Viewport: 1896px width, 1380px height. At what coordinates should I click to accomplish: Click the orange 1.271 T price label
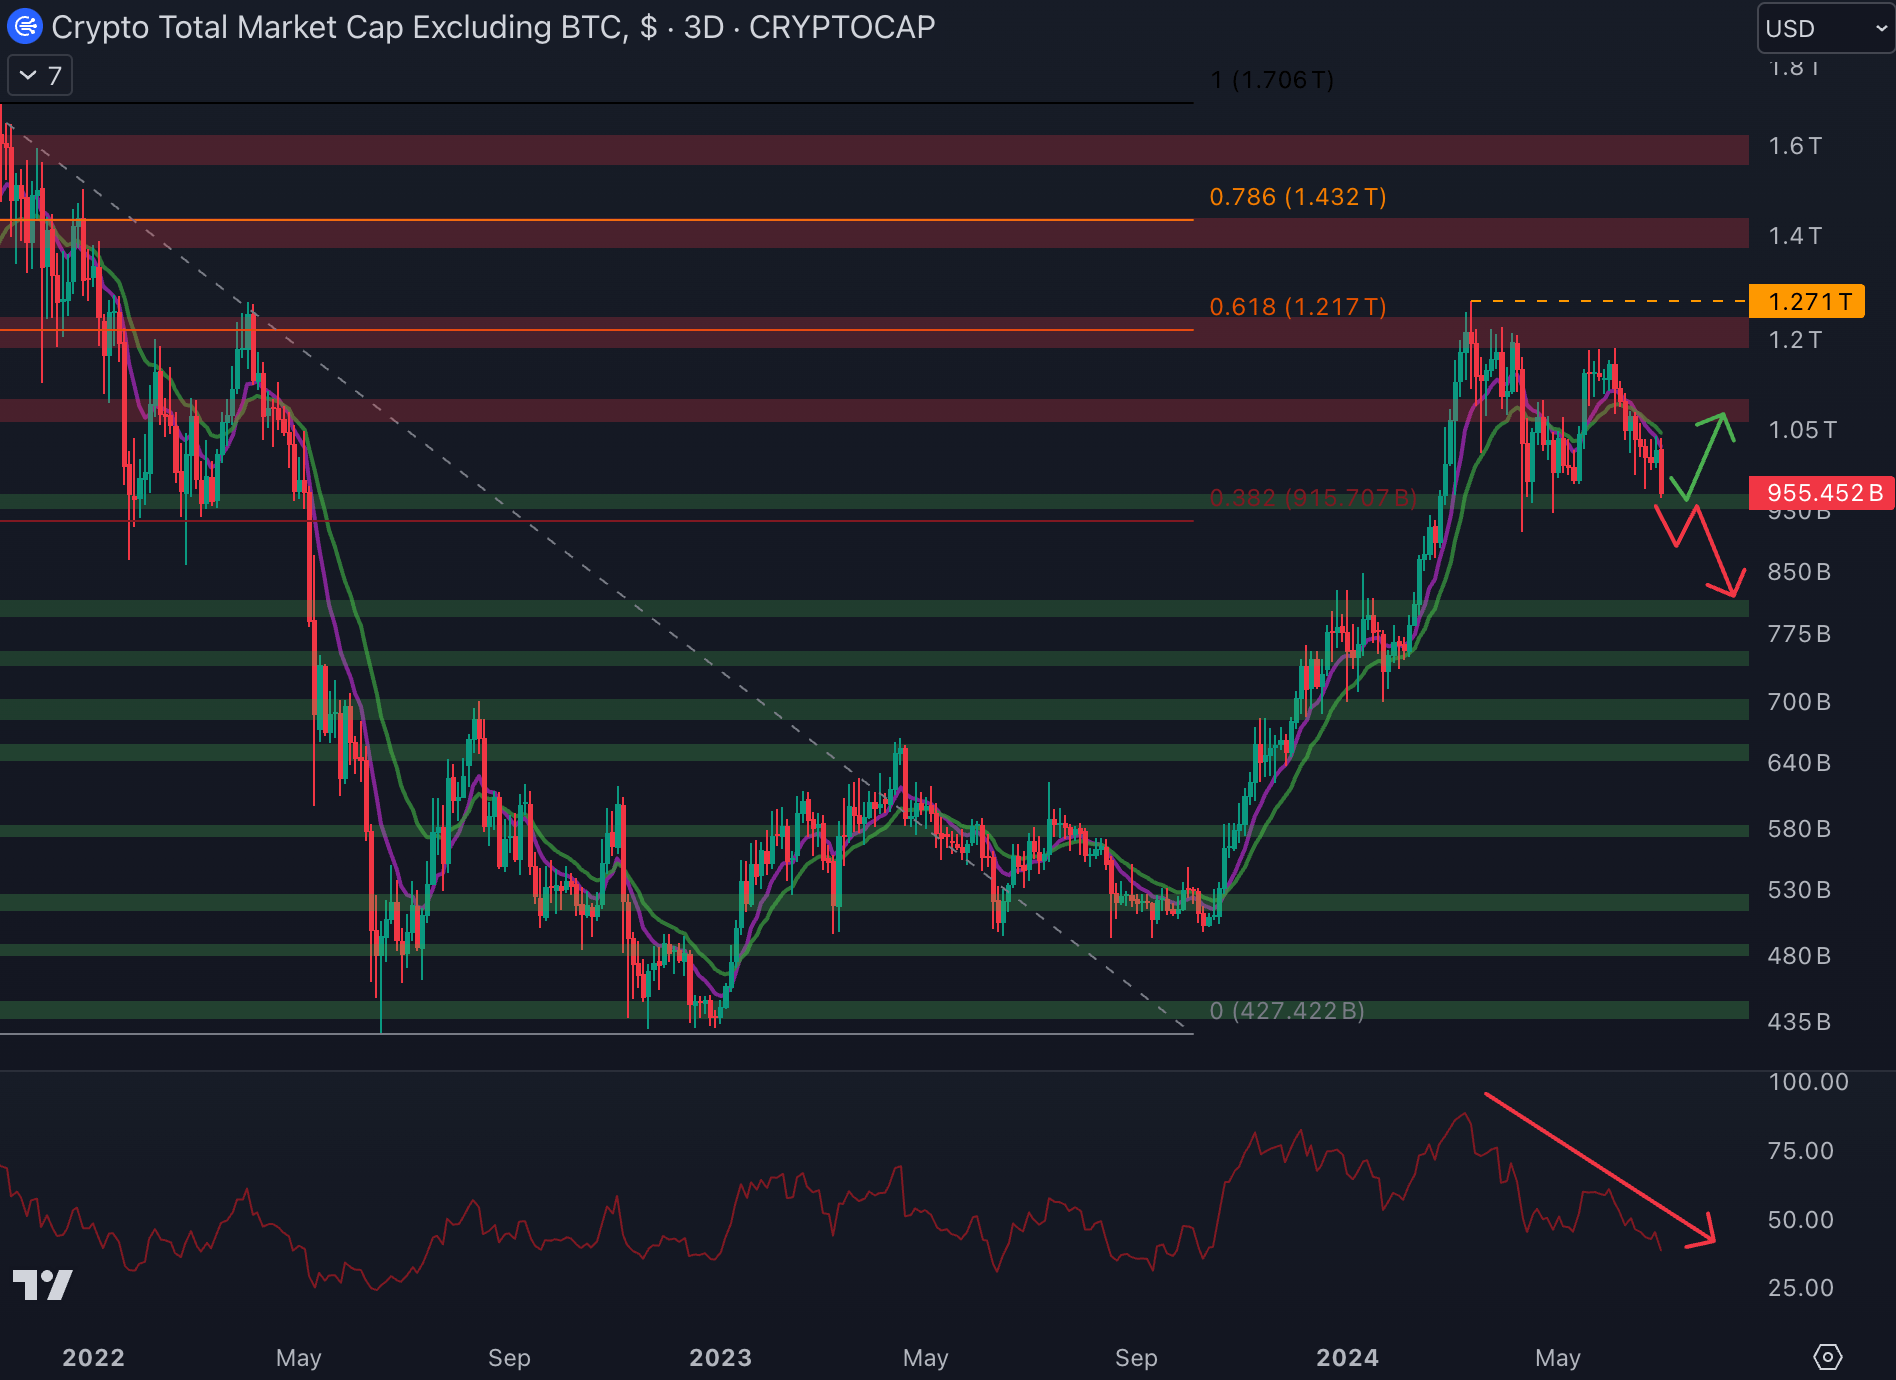click(1807, 301)
